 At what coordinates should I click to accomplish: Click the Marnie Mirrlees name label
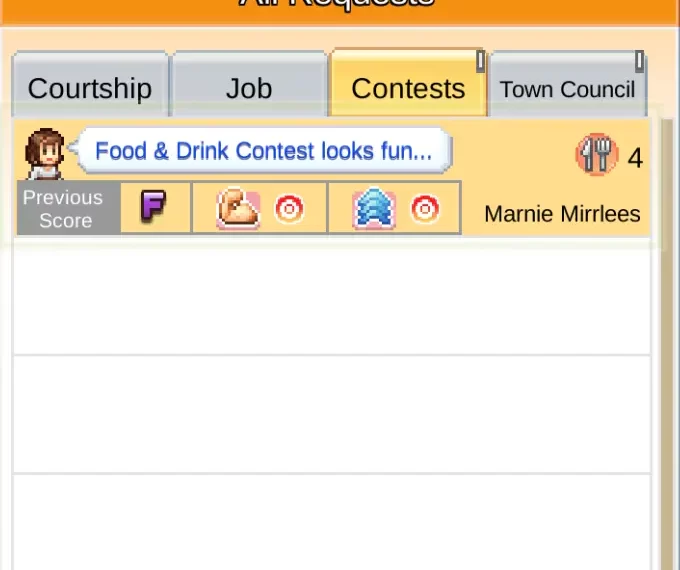(x=562, y=213)
